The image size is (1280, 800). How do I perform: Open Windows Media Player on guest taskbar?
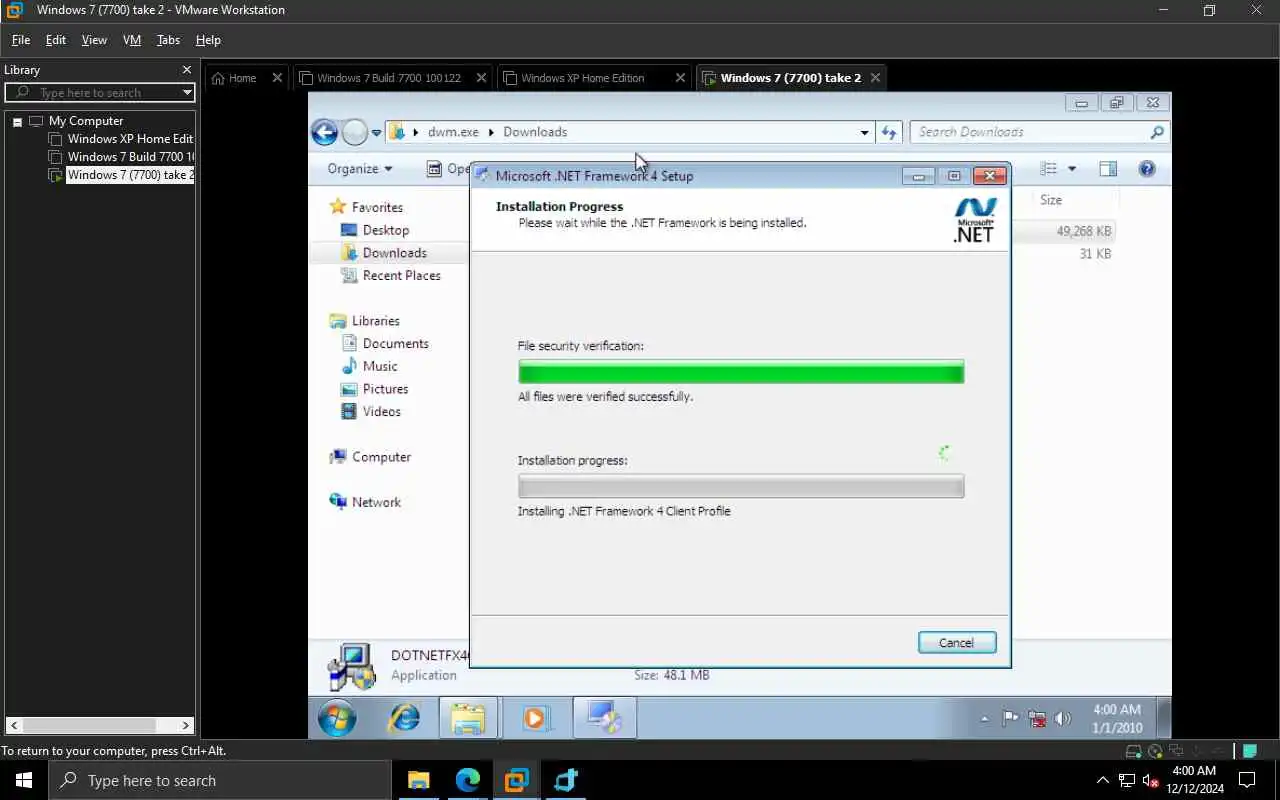(535, 718)
